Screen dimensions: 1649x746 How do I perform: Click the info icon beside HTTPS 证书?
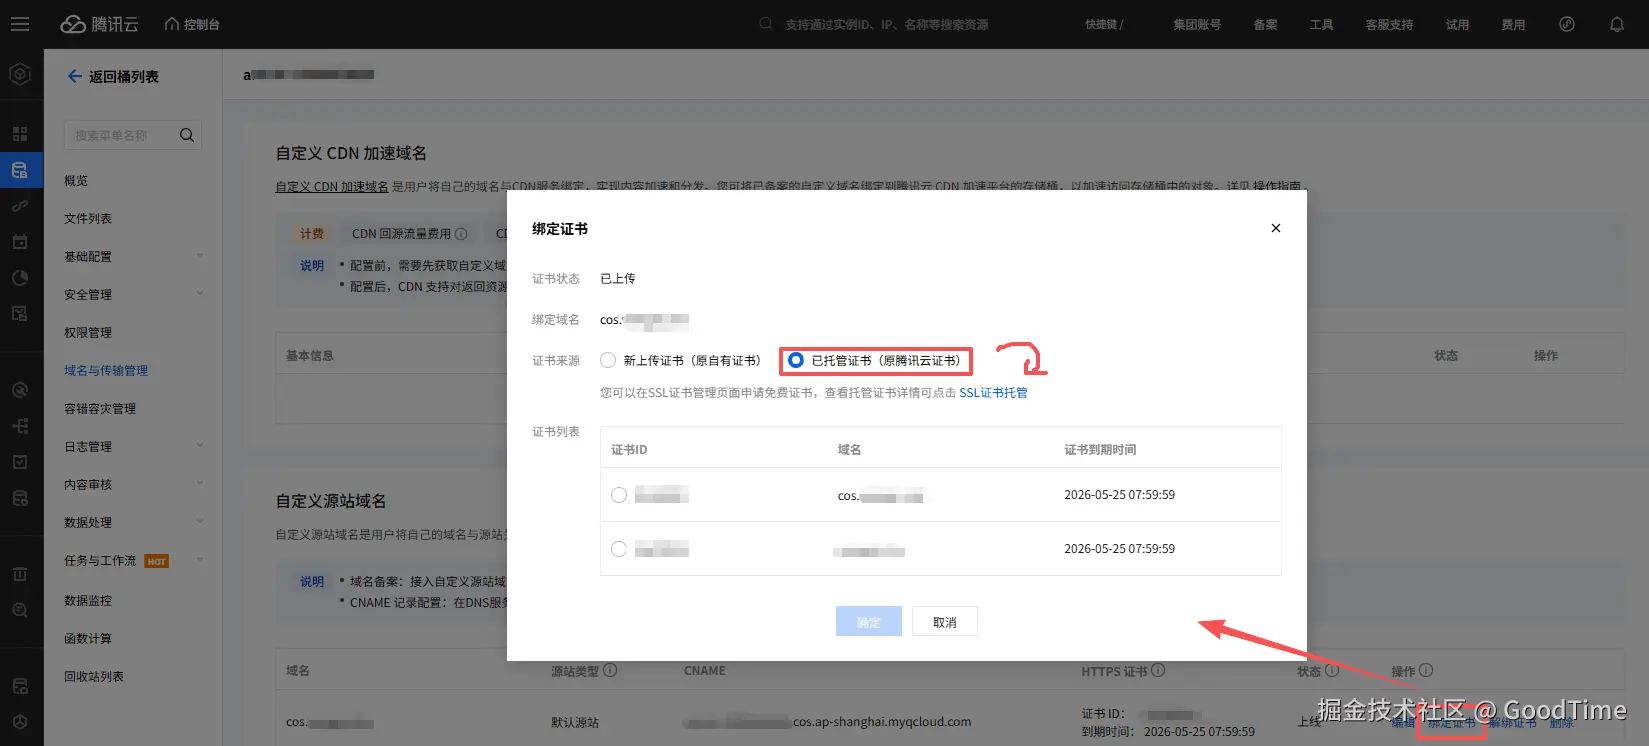(1158, 671)
